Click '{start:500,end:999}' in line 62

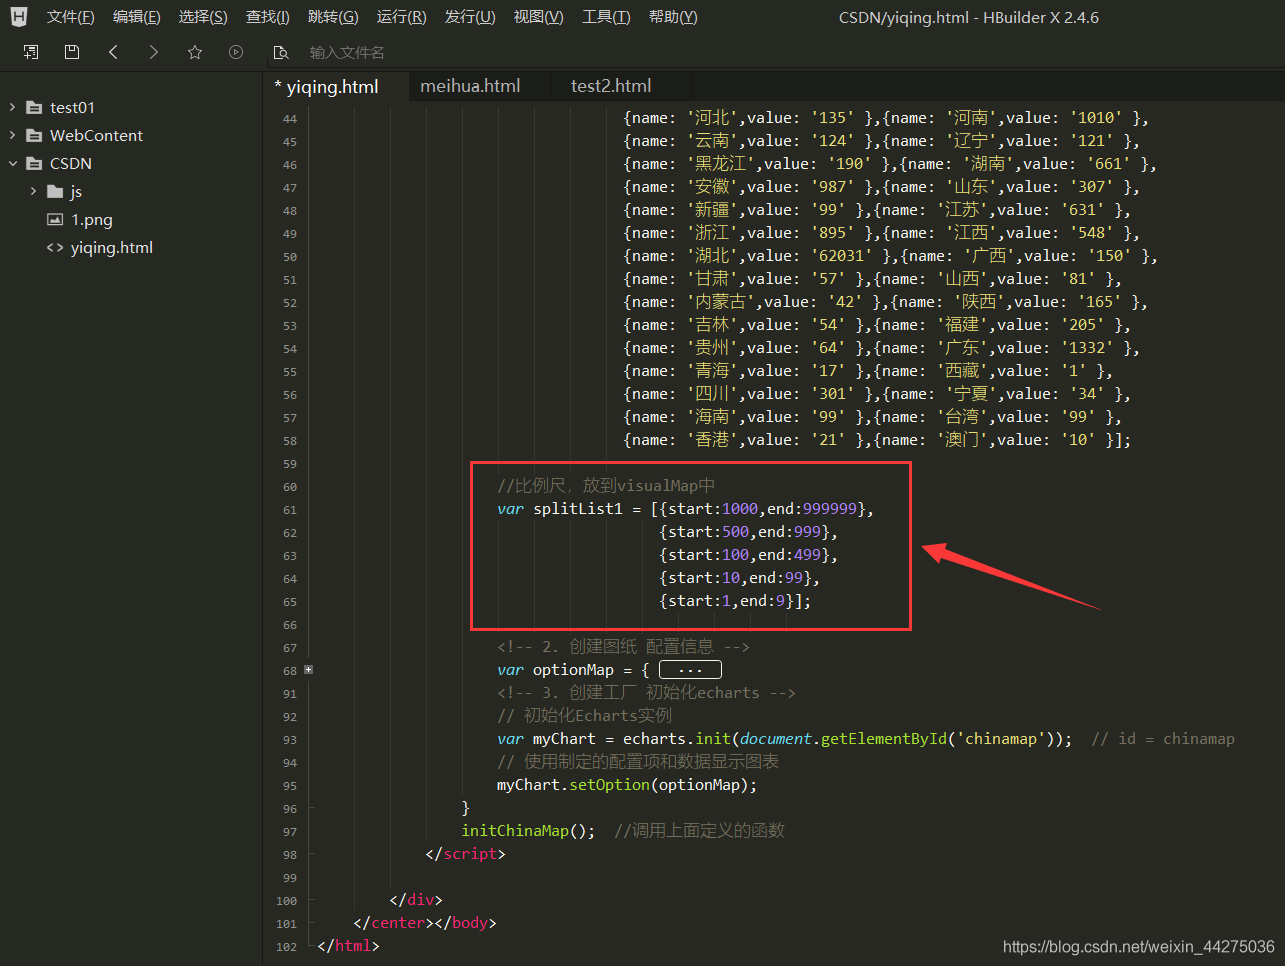point(745,531)
